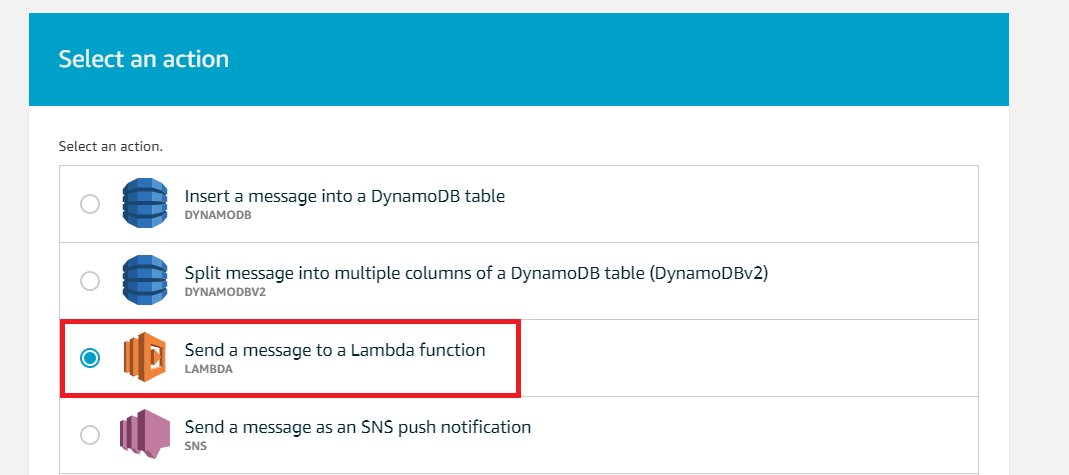This screenshot has width=1069, height=475.
Task: Click the DynamoDB database icon in first row
Action: click(x=145, y=203)
